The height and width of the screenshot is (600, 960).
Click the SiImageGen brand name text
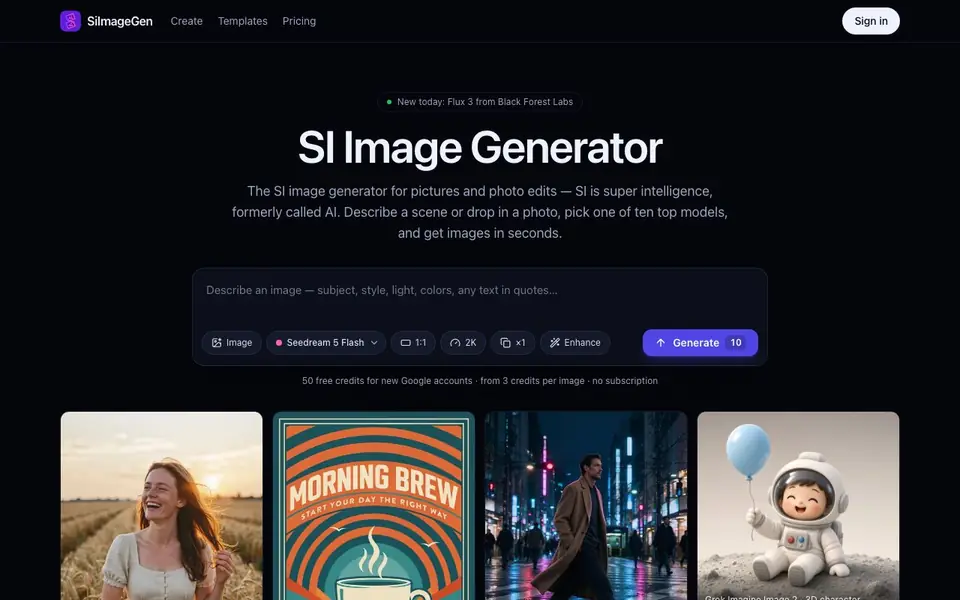pyautogui.click(x=119, y=21)
